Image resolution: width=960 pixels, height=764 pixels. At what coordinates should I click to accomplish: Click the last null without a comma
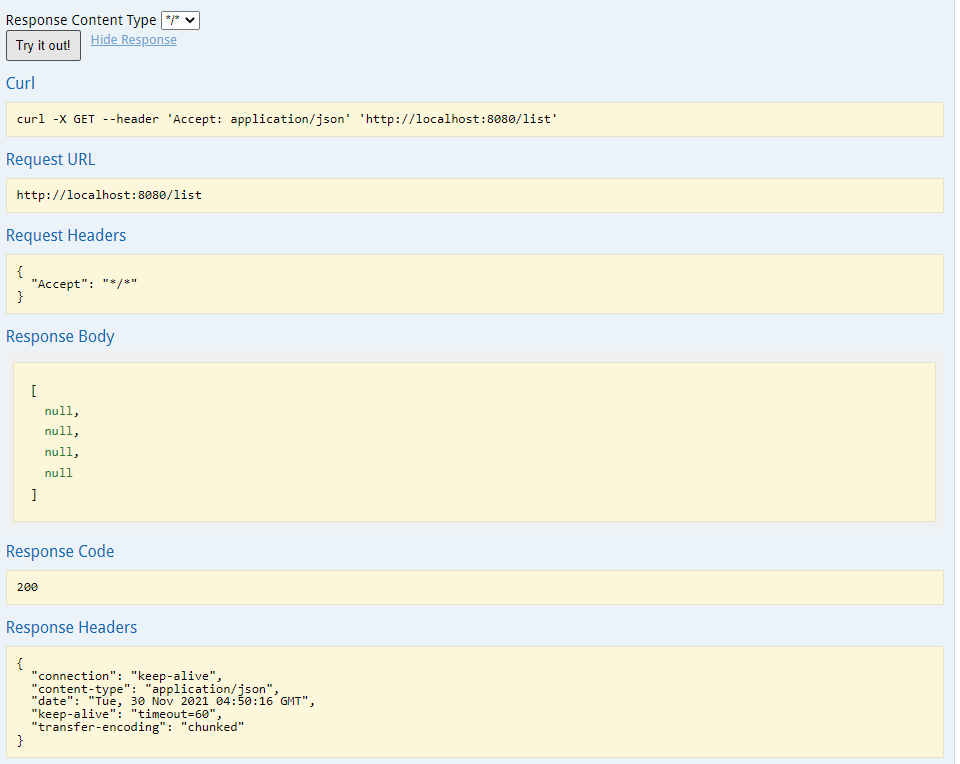click(58, 473)
